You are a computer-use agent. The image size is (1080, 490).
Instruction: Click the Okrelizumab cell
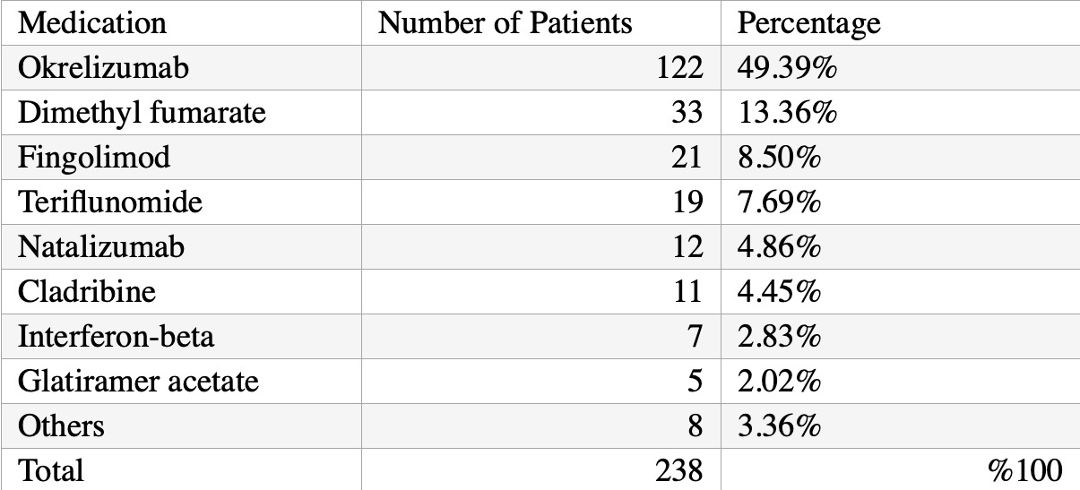point(181,68)
